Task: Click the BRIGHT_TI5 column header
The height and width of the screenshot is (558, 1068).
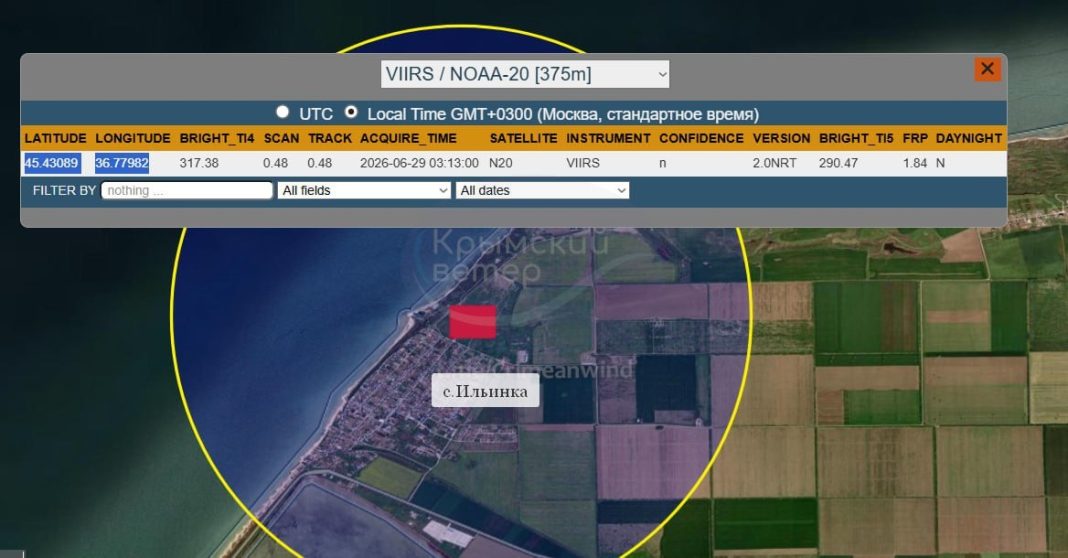Action: pyautogui.click(x=855, y=138)
